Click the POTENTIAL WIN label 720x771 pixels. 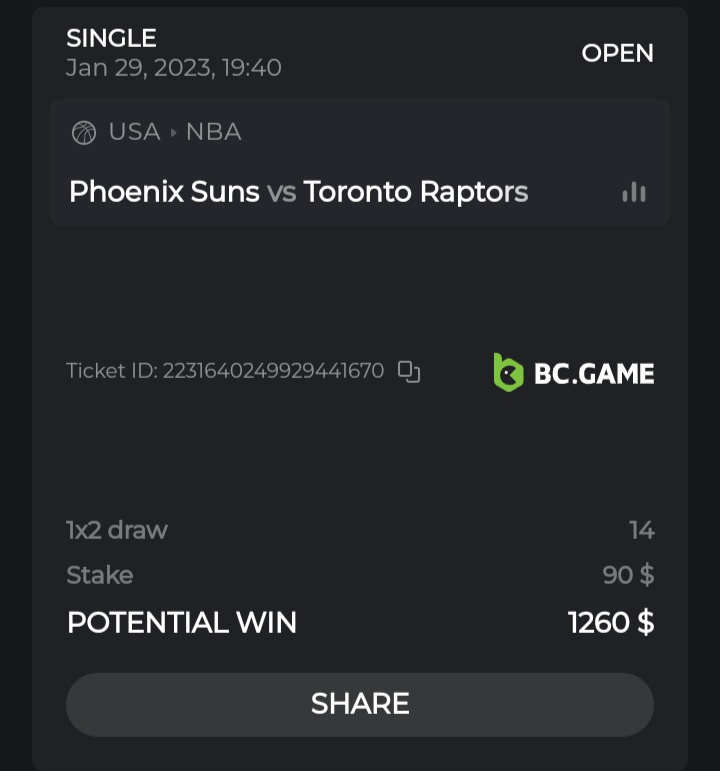coord(181,623)
